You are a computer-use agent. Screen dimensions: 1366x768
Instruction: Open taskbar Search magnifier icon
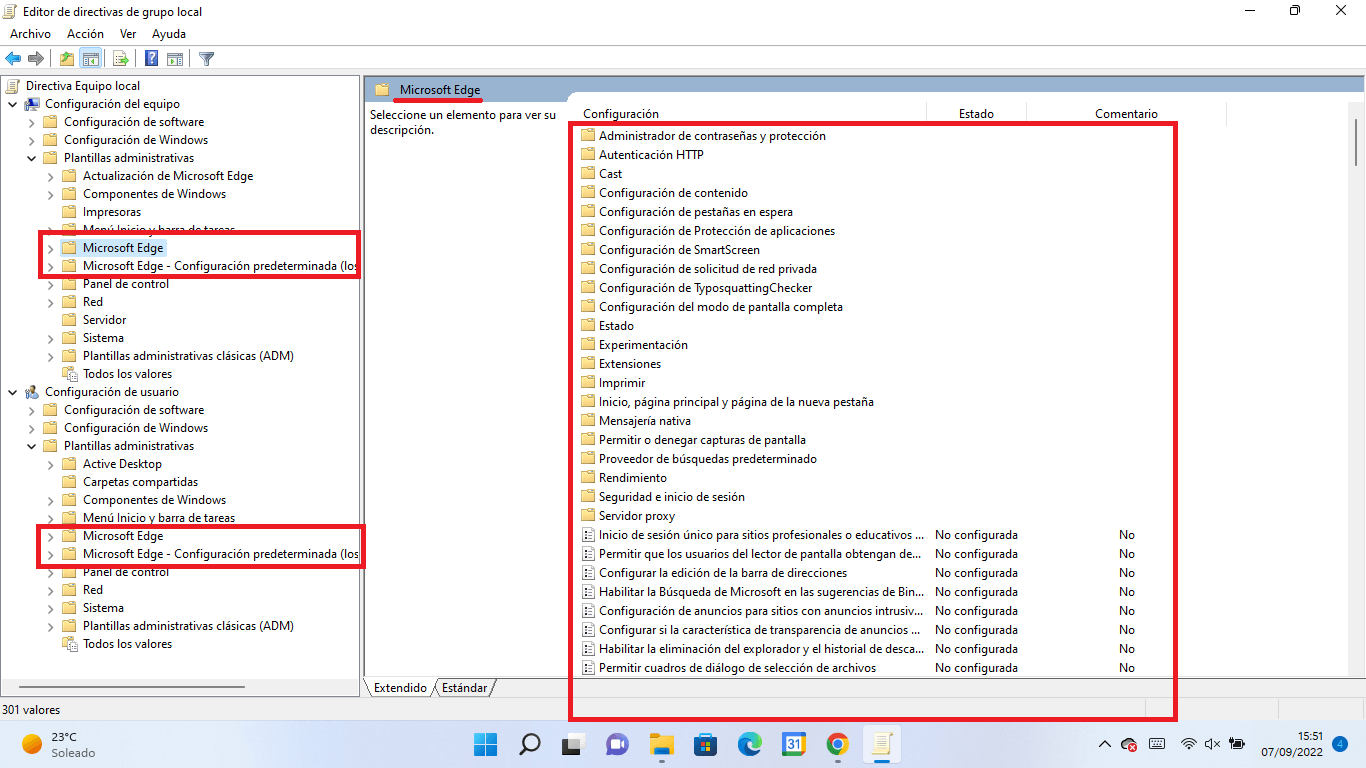click(529, 744)
